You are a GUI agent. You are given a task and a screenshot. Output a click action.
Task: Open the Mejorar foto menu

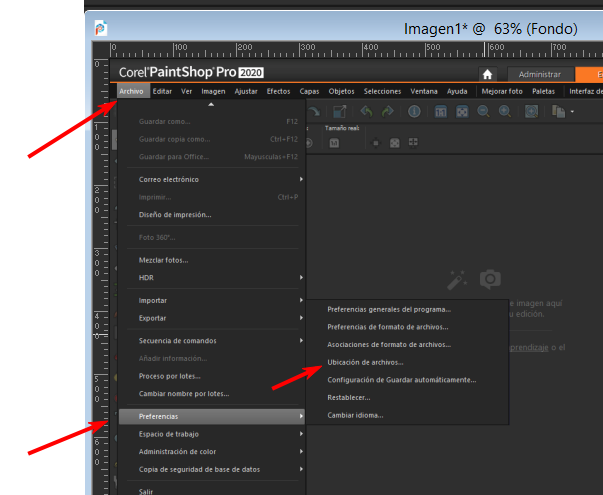[x=502, y=91]
